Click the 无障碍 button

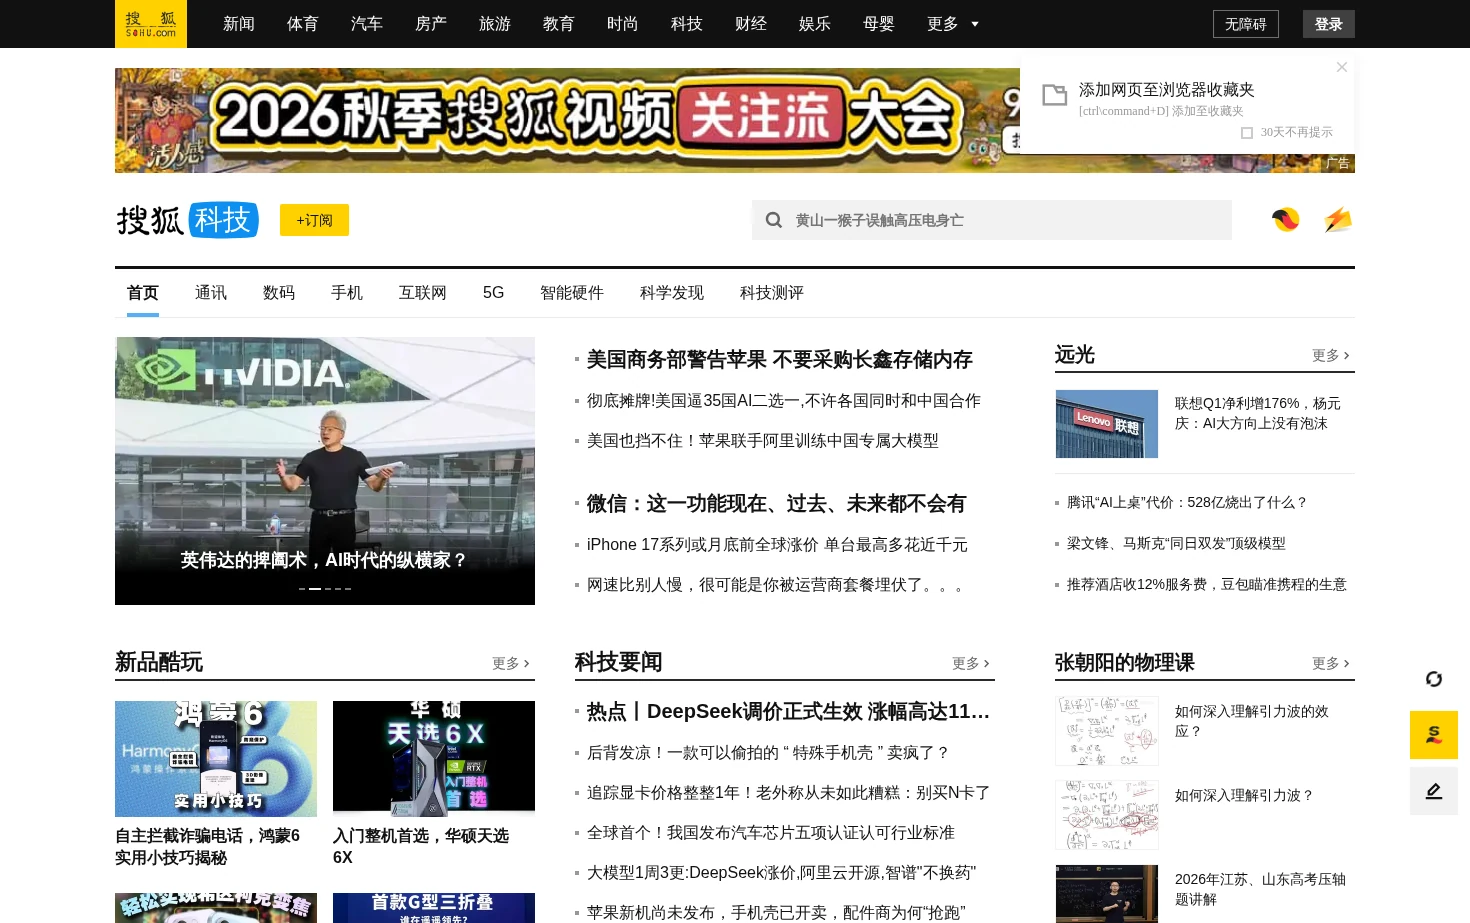pyautogui.click(x=1246, y=24)
